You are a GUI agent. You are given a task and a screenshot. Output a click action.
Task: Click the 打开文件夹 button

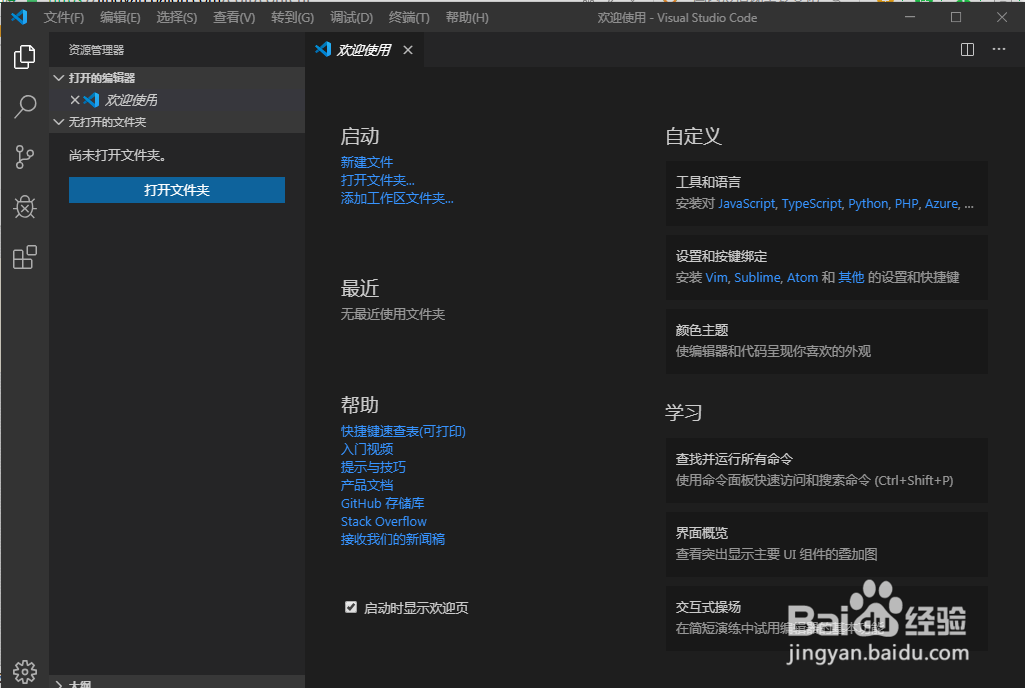click(x=176, y=190)
